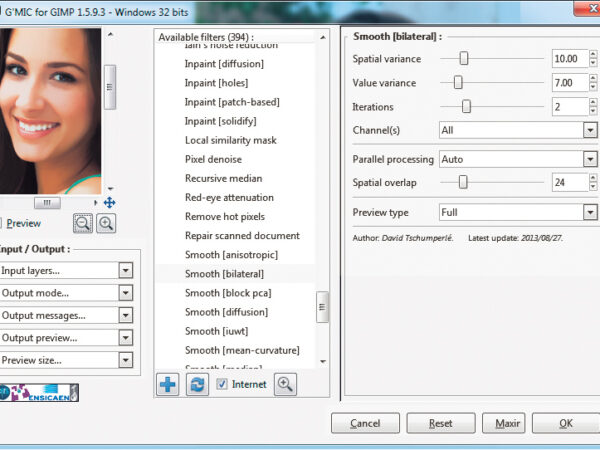Click the magnifier icon beside the Internet checkbox
This screenshot has height=450, width=600.
(286, 384)
